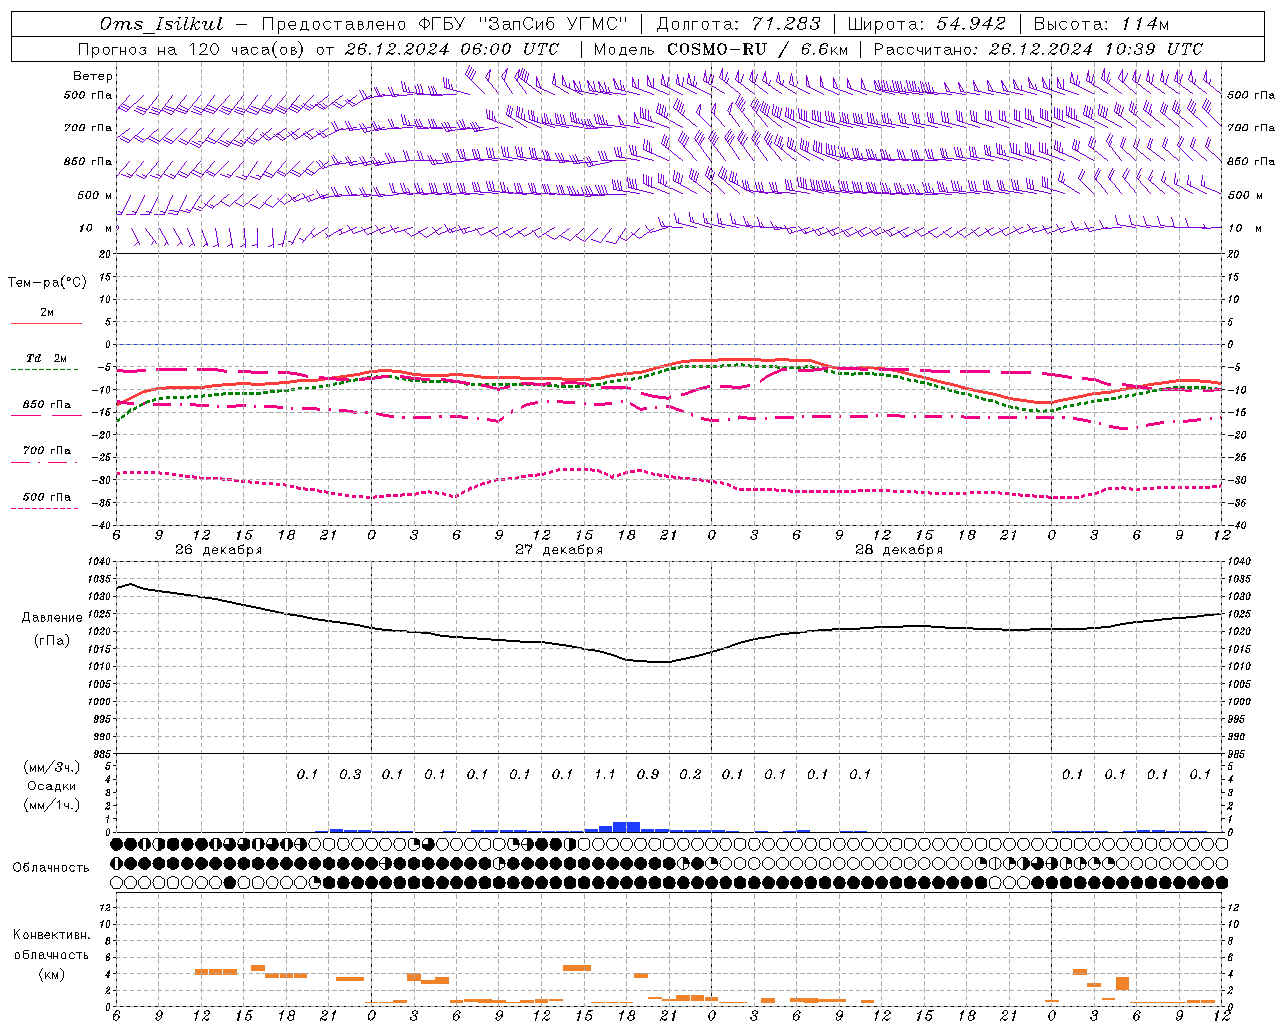Click the "2м" temperature legend line sample
The width and height of the screenshot is (1280, 1024).
46,324
